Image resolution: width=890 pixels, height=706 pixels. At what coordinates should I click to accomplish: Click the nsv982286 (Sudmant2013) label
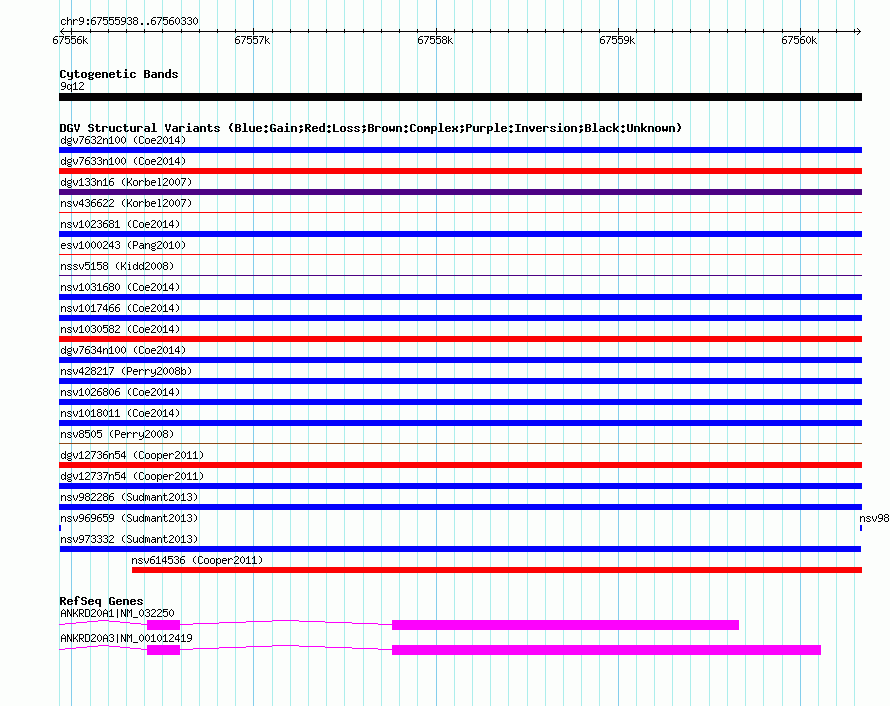pos(129,497)
